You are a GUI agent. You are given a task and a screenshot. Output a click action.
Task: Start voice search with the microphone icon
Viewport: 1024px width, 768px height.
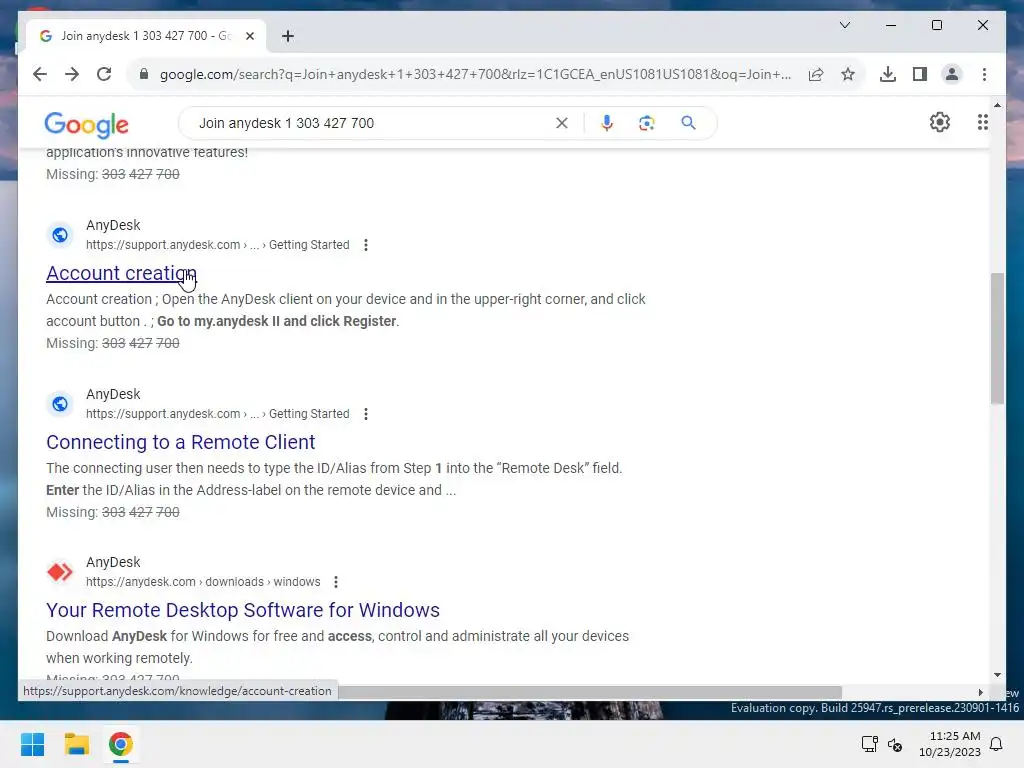[607, 123]
